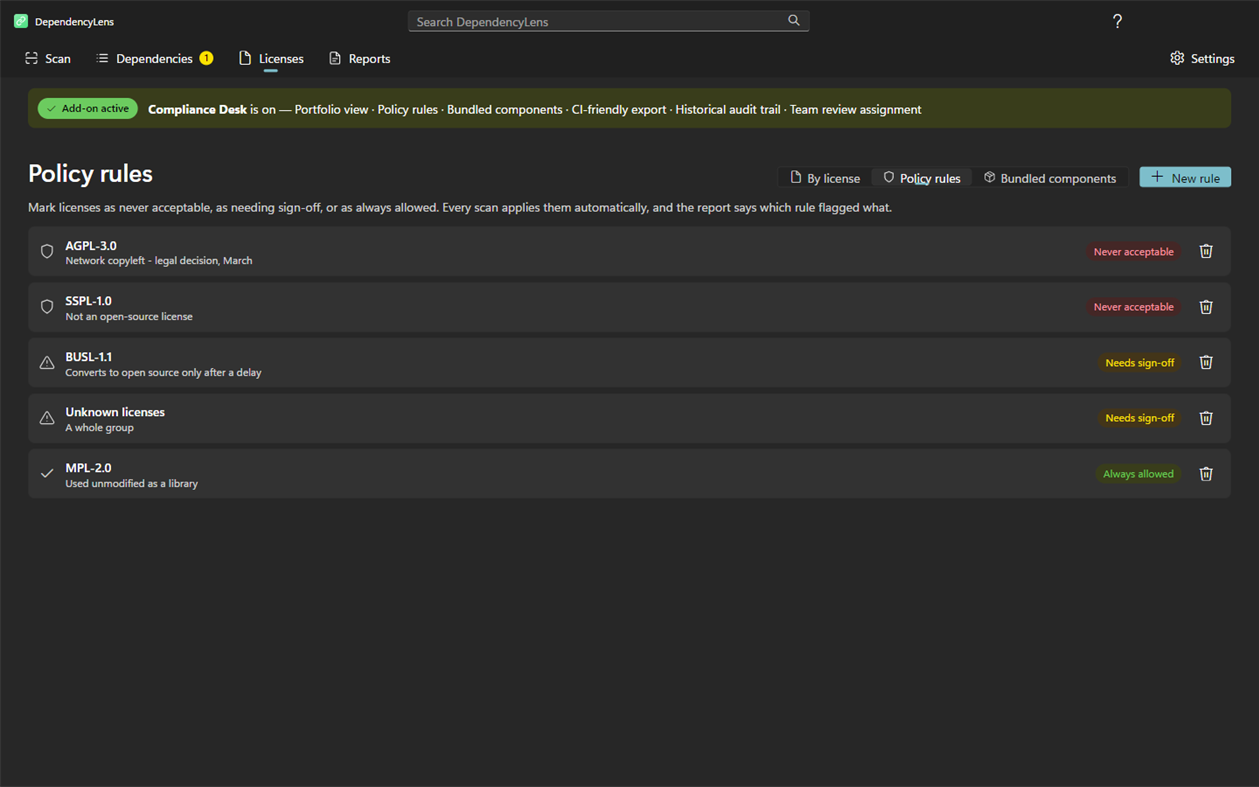
Task: Click the warning triangle beside Unknown licenses
Action: (47, 418)
